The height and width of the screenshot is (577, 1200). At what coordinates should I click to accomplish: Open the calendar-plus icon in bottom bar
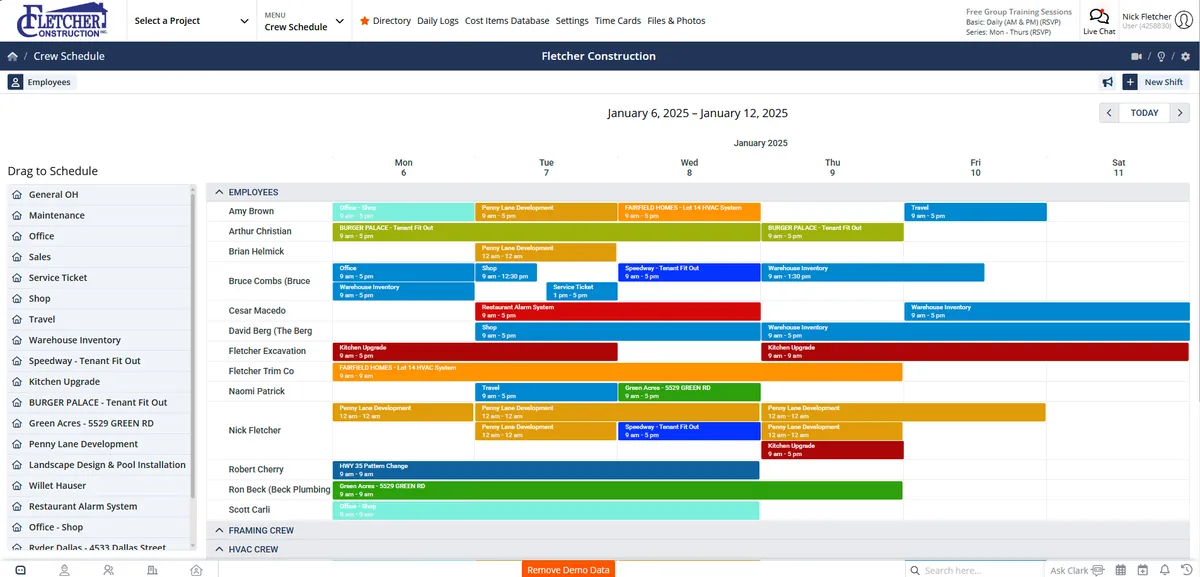[1142, 570]
